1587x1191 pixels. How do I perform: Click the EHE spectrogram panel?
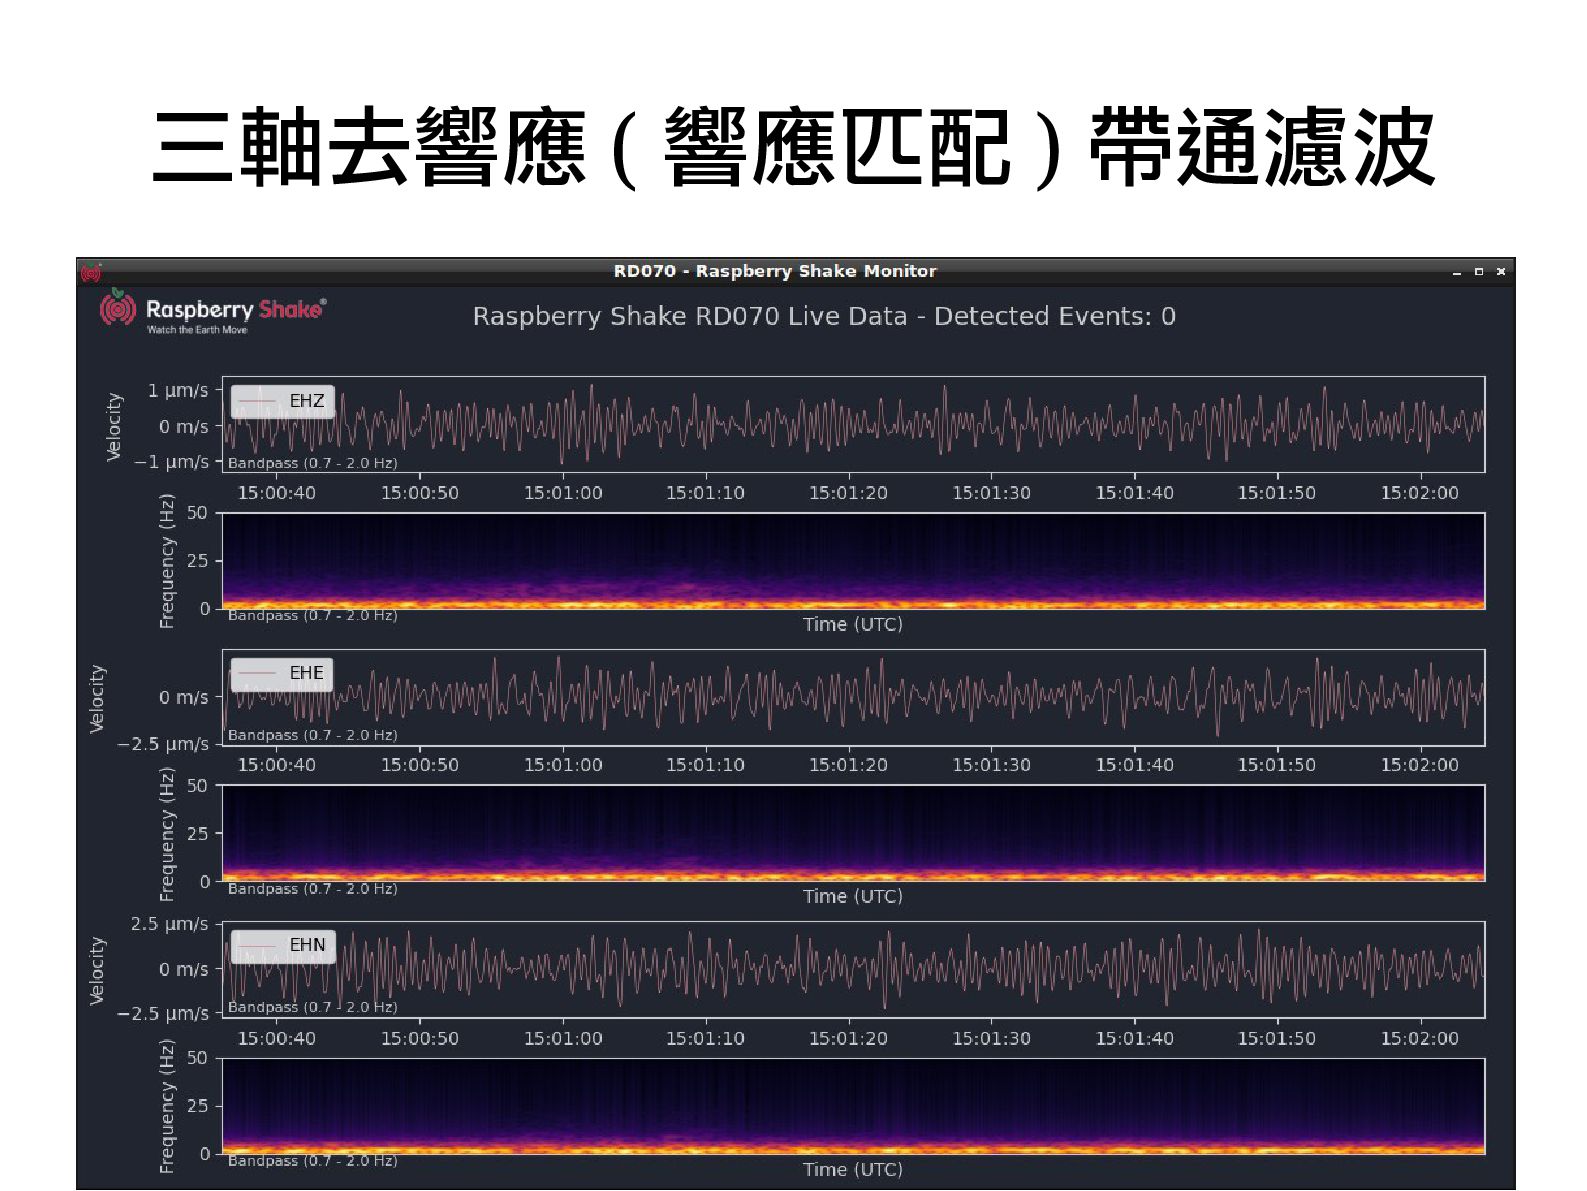pos(853,833)
